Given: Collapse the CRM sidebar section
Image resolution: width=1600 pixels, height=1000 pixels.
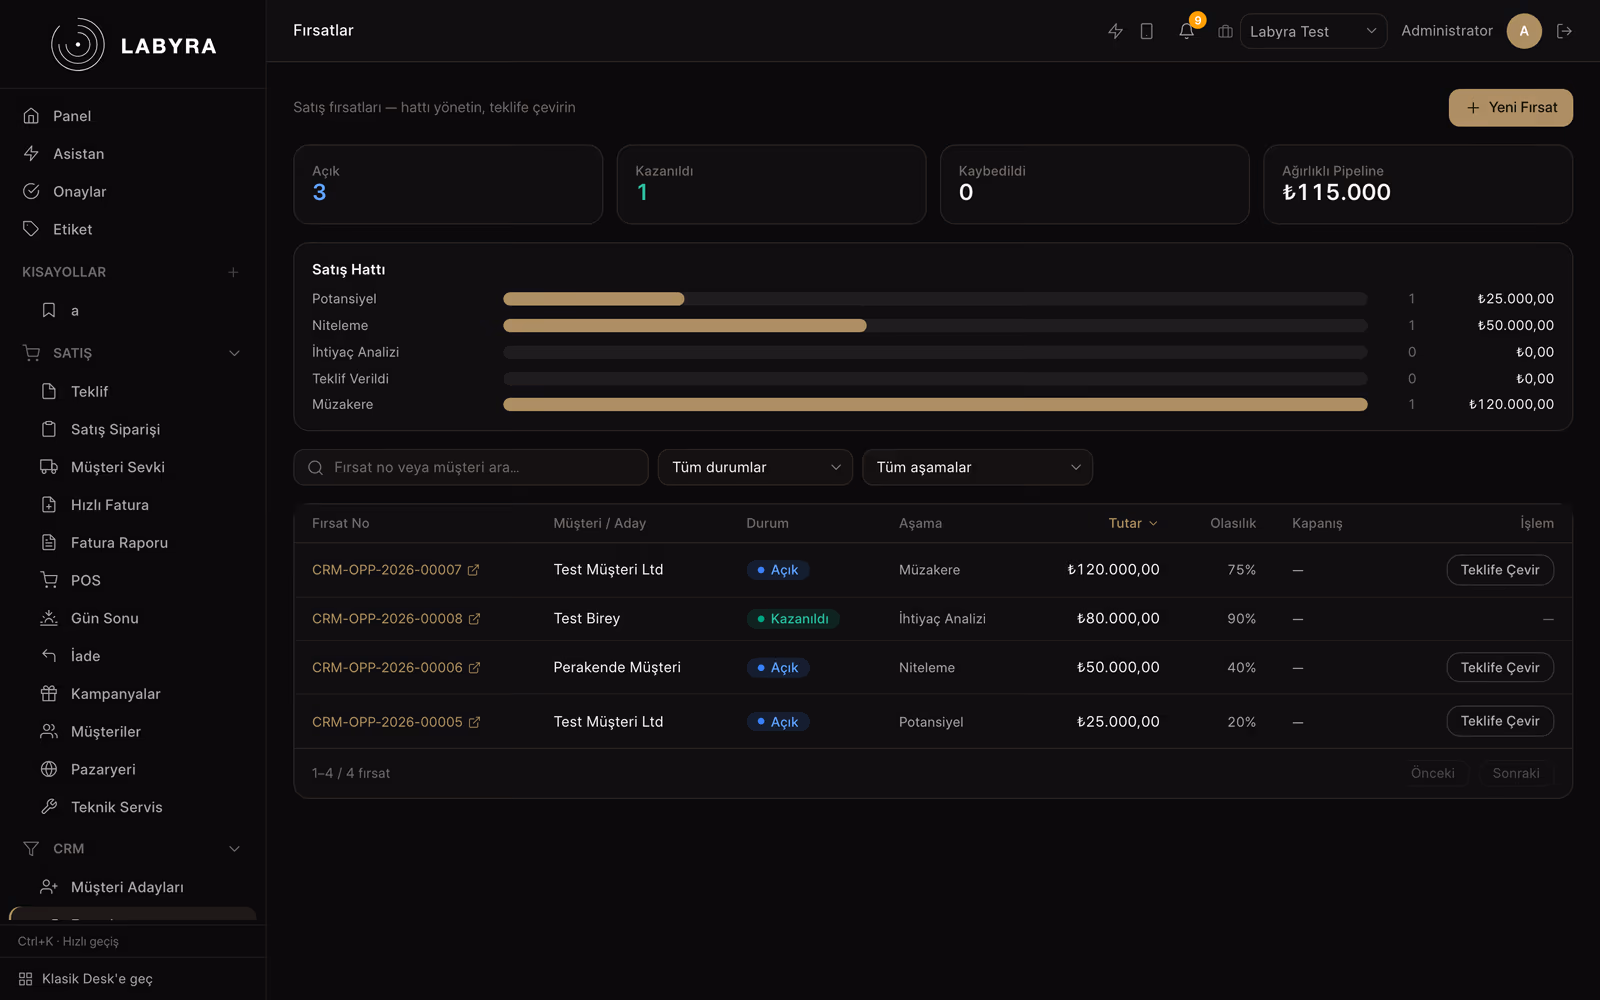Looking at the screenshot, I should pos(234,849).
